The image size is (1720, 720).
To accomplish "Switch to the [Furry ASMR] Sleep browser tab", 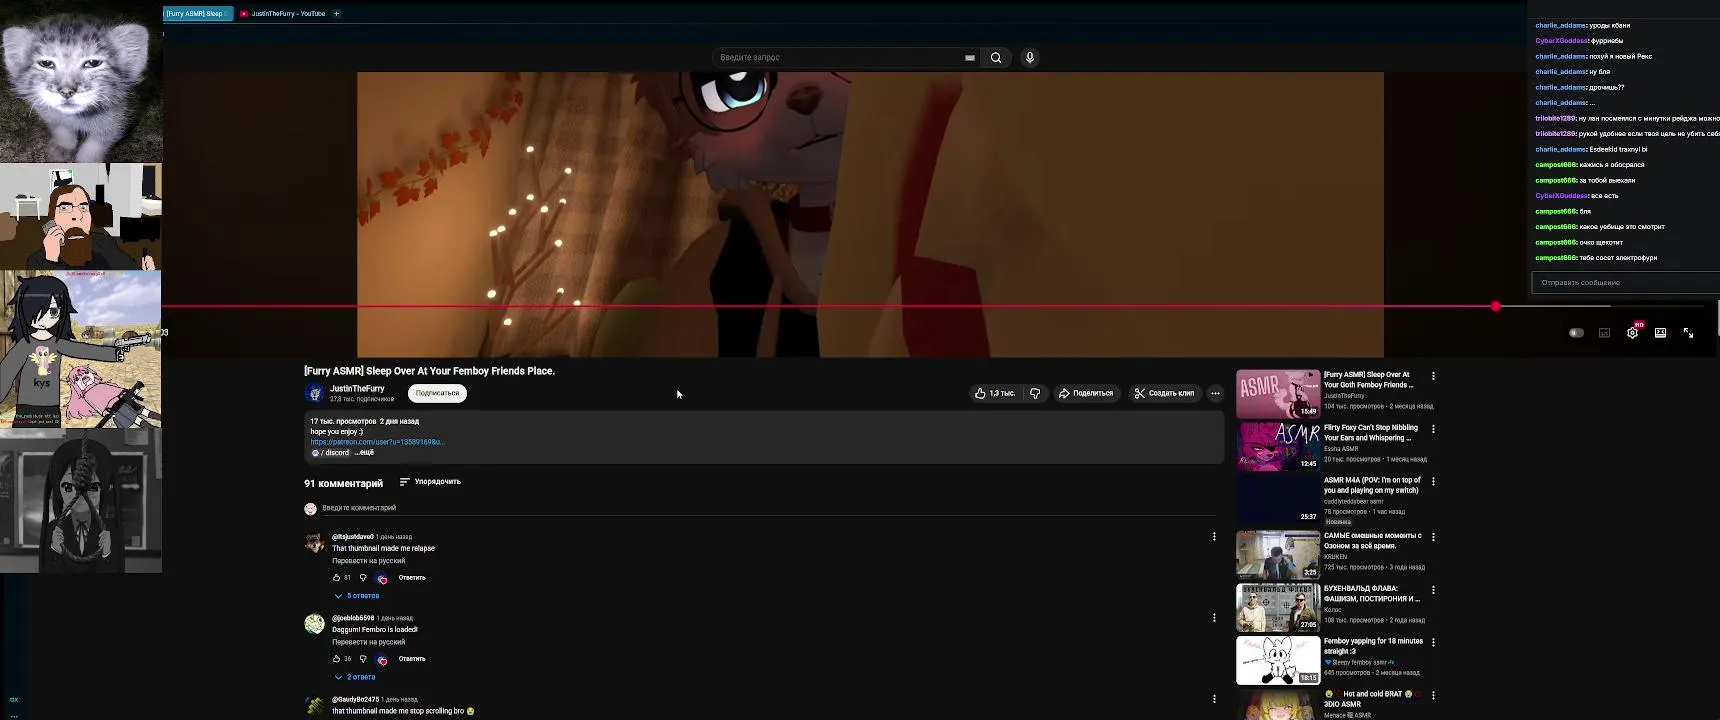I will click(x=197, y=13).
